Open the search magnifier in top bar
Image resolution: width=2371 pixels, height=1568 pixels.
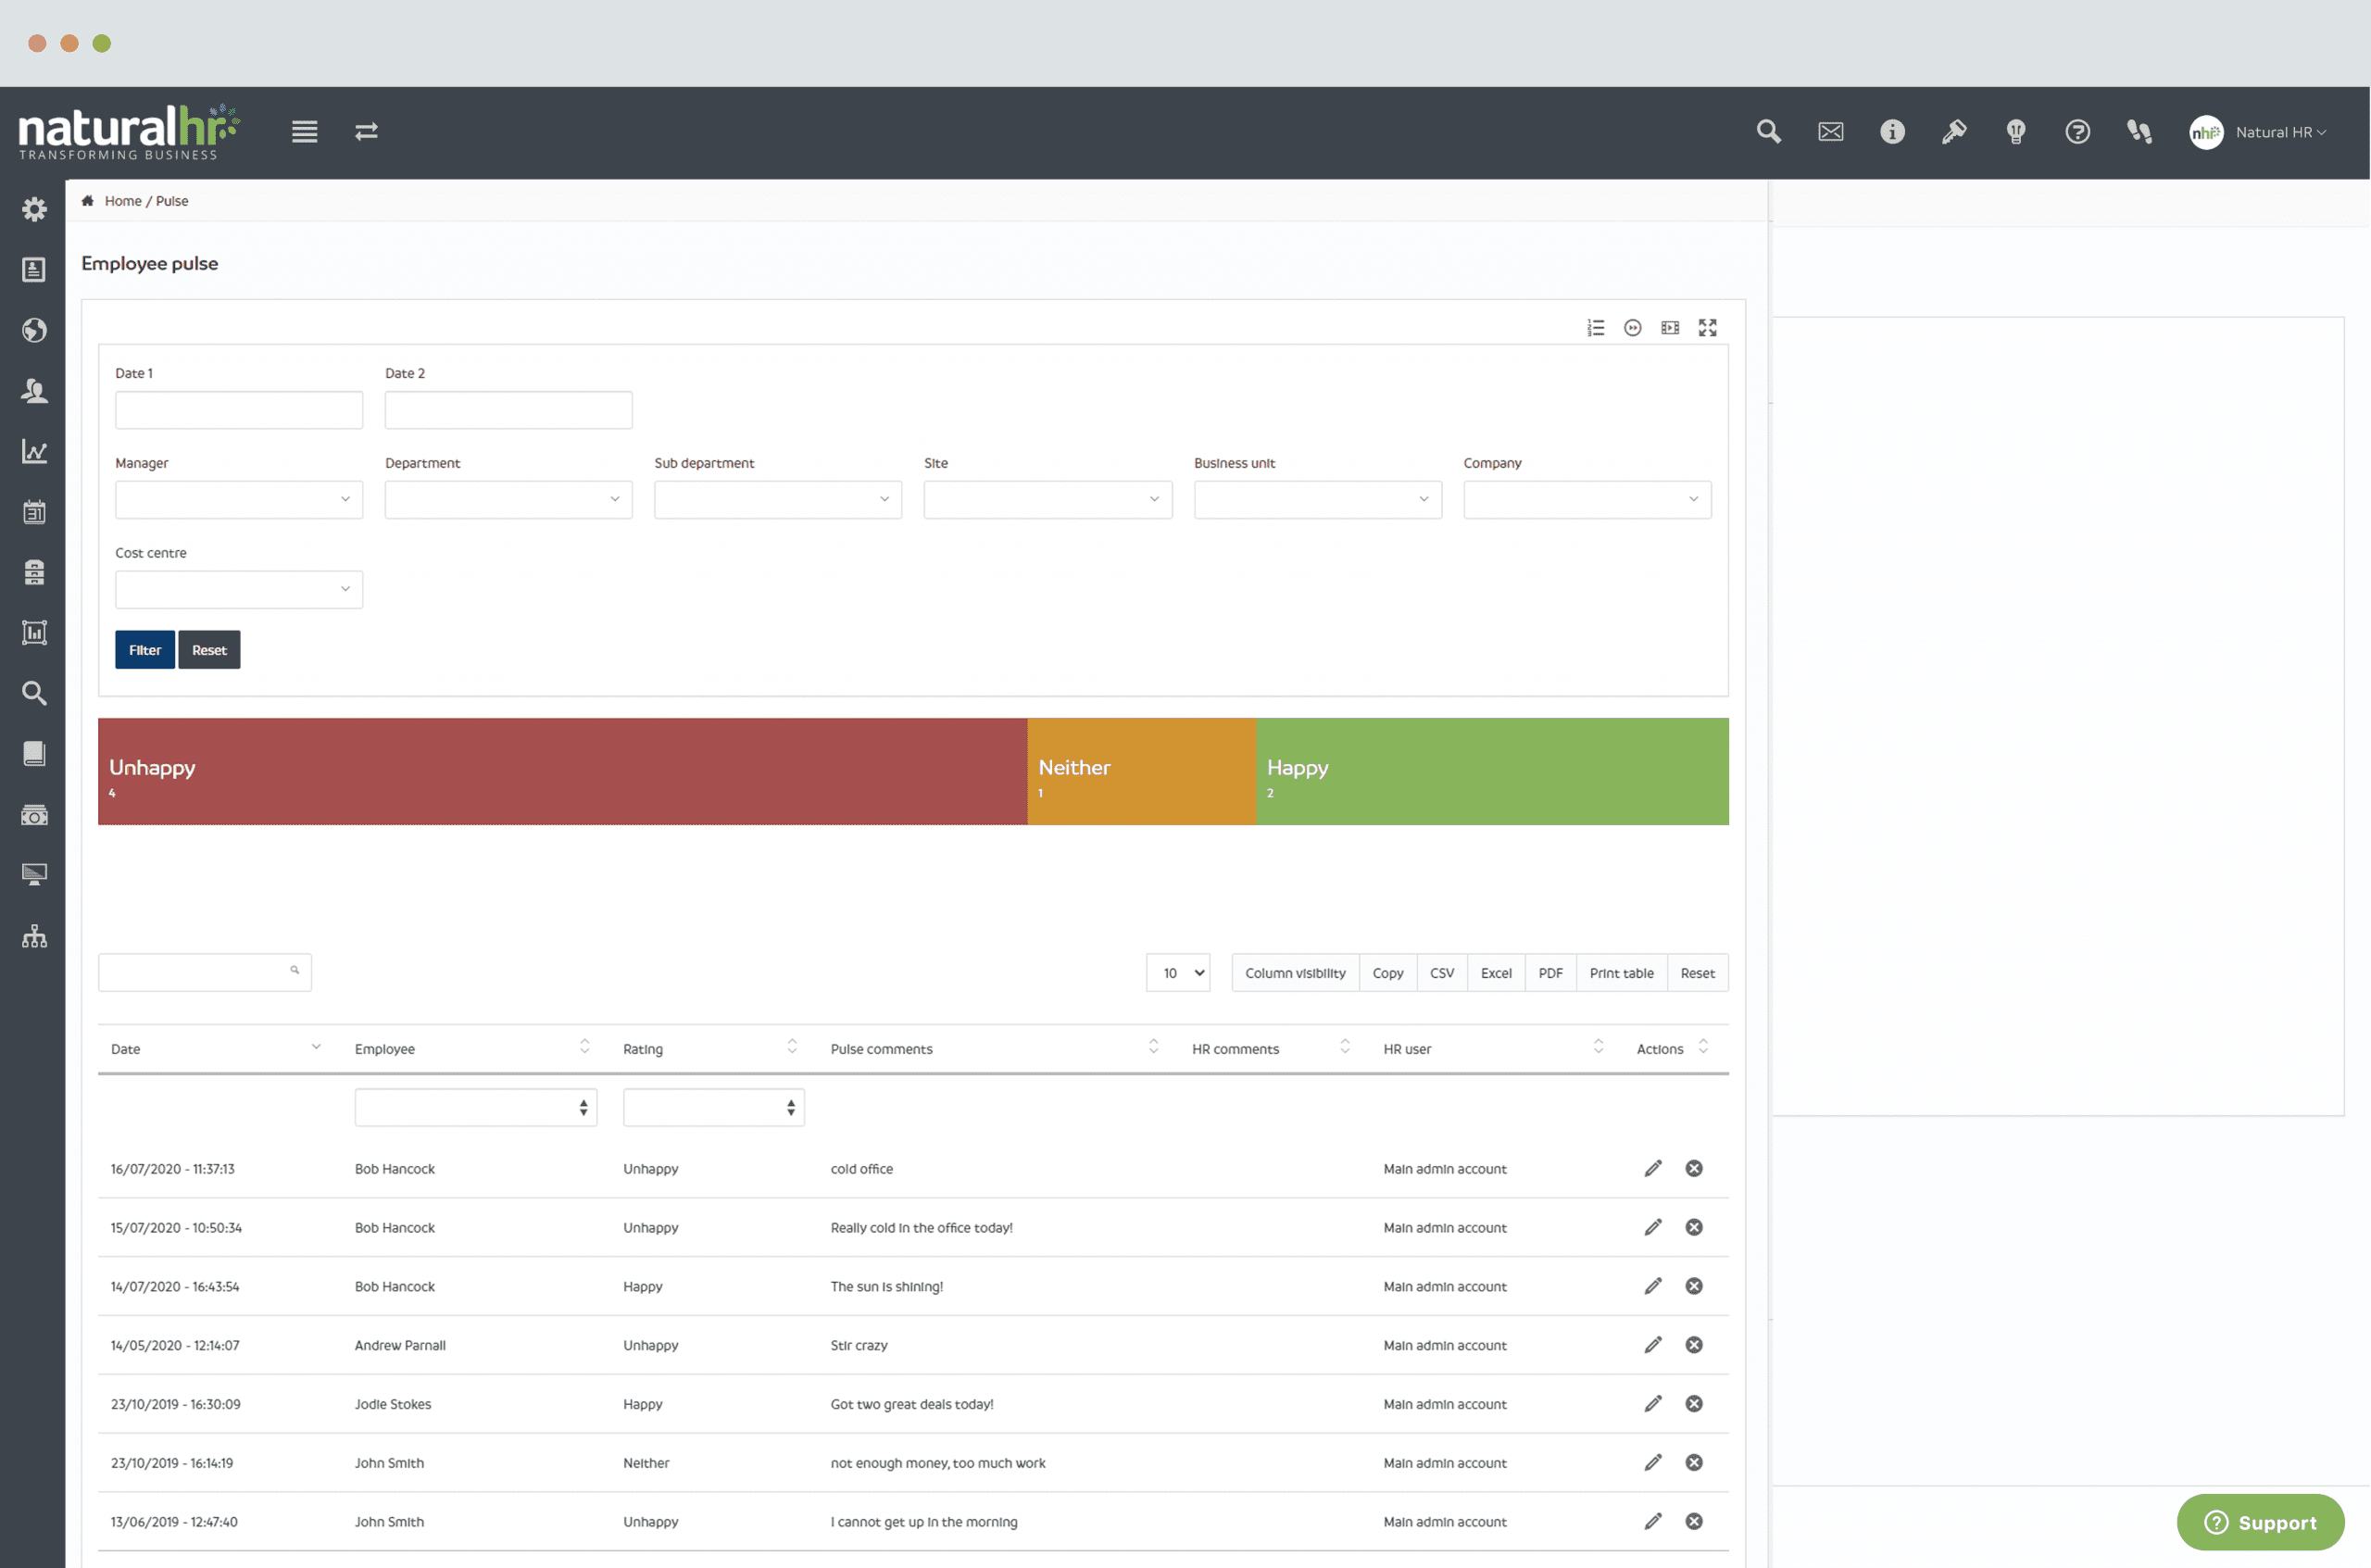pos(1768,132)
